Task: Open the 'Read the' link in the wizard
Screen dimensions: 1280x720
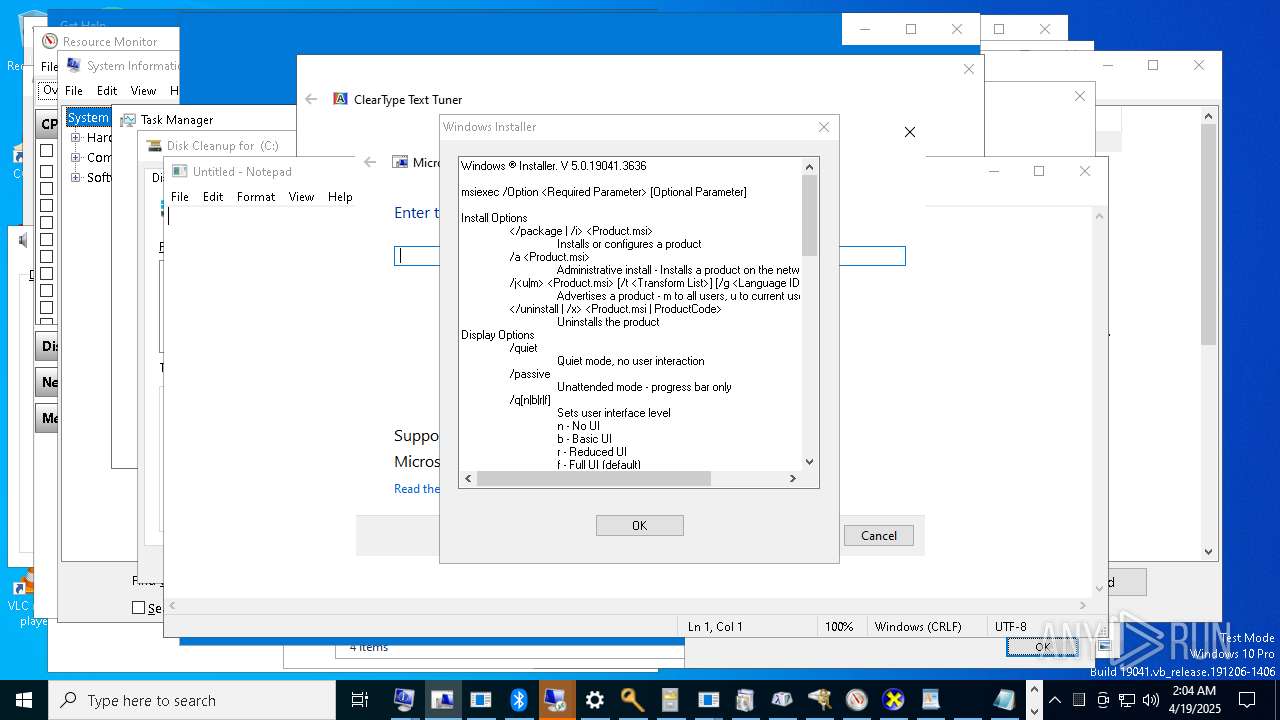Action: point(416,488)
